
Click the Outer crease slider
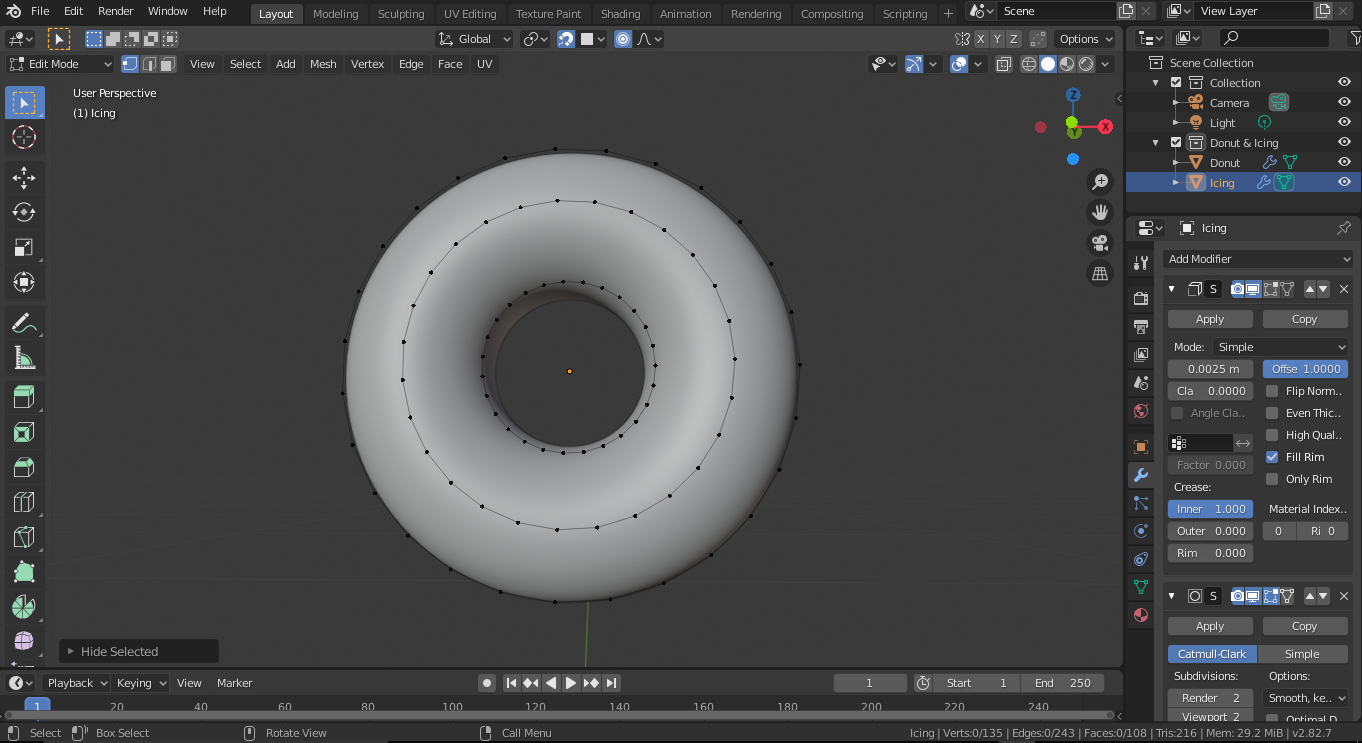(x=1210, y=531)
